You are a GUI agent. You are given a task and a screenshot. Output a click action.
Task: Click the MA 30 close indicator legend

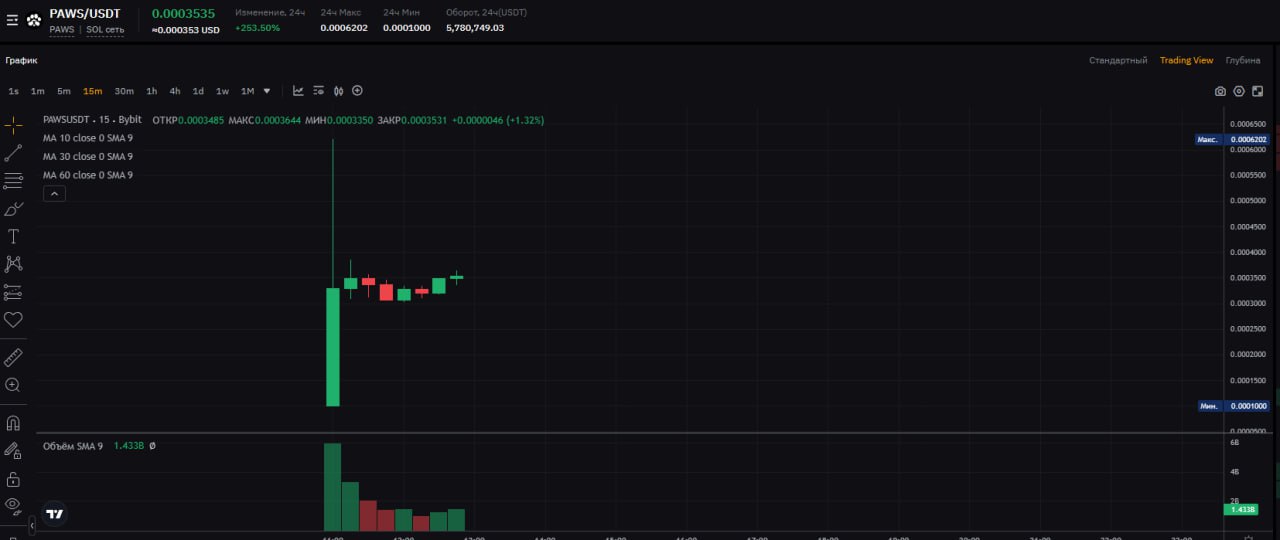[88, 156]
